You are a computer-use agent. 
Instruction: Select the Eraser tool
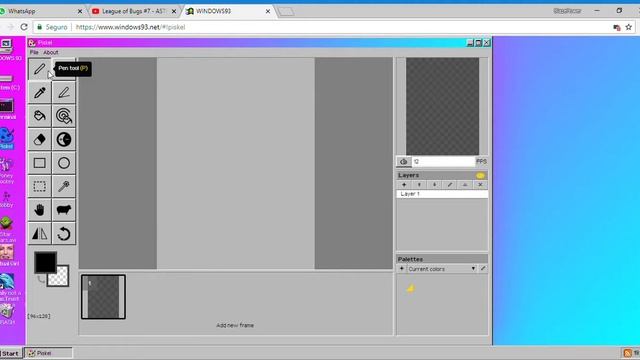[40, 140]
